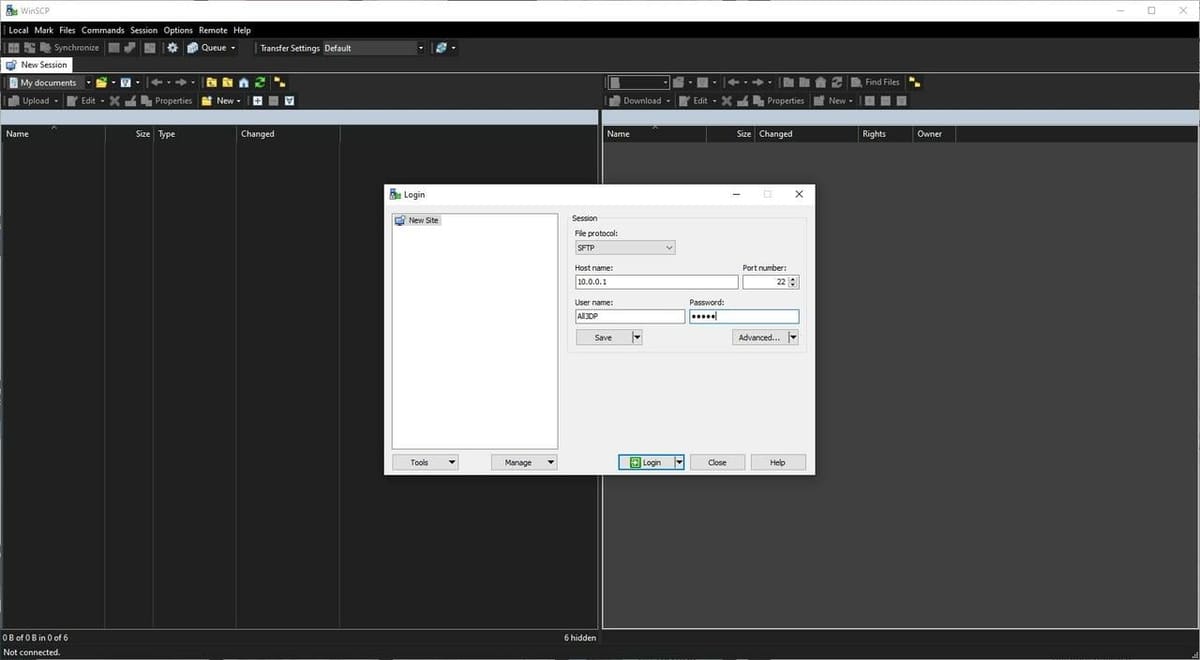Open the File protocol SFTP dropdown
1200x660 pixels.
(625, 247)
